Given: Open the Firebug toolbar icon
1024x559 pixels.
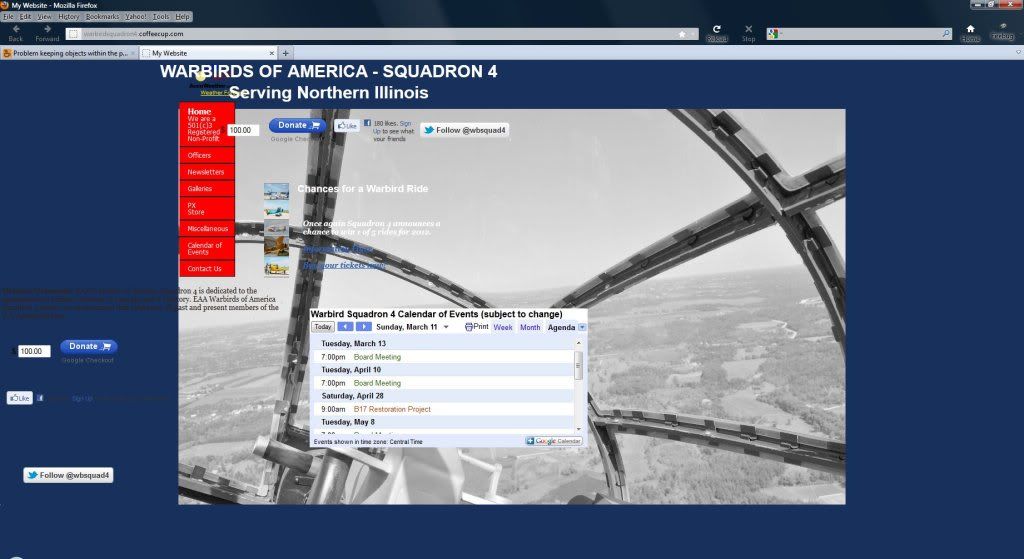Looking at the screenshot, I should [1002, 27].
